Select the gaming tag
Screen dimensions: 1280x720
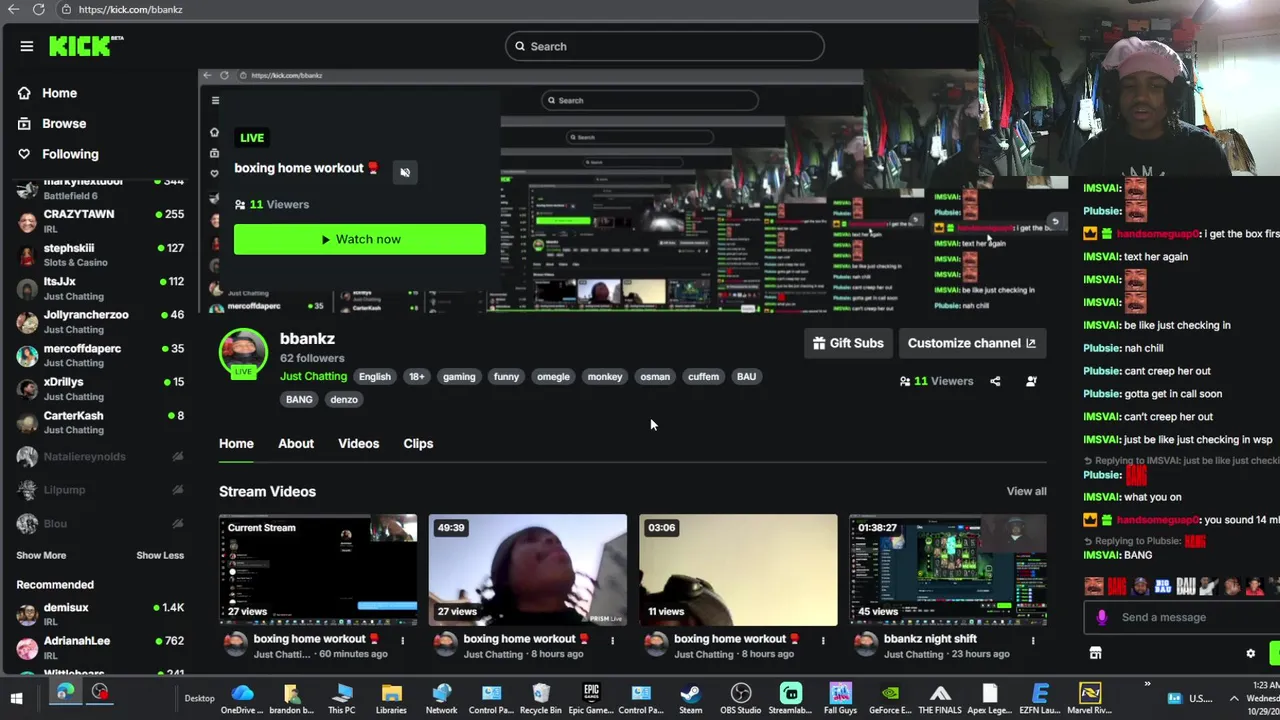pyautogui.click(x=459, y=377)
